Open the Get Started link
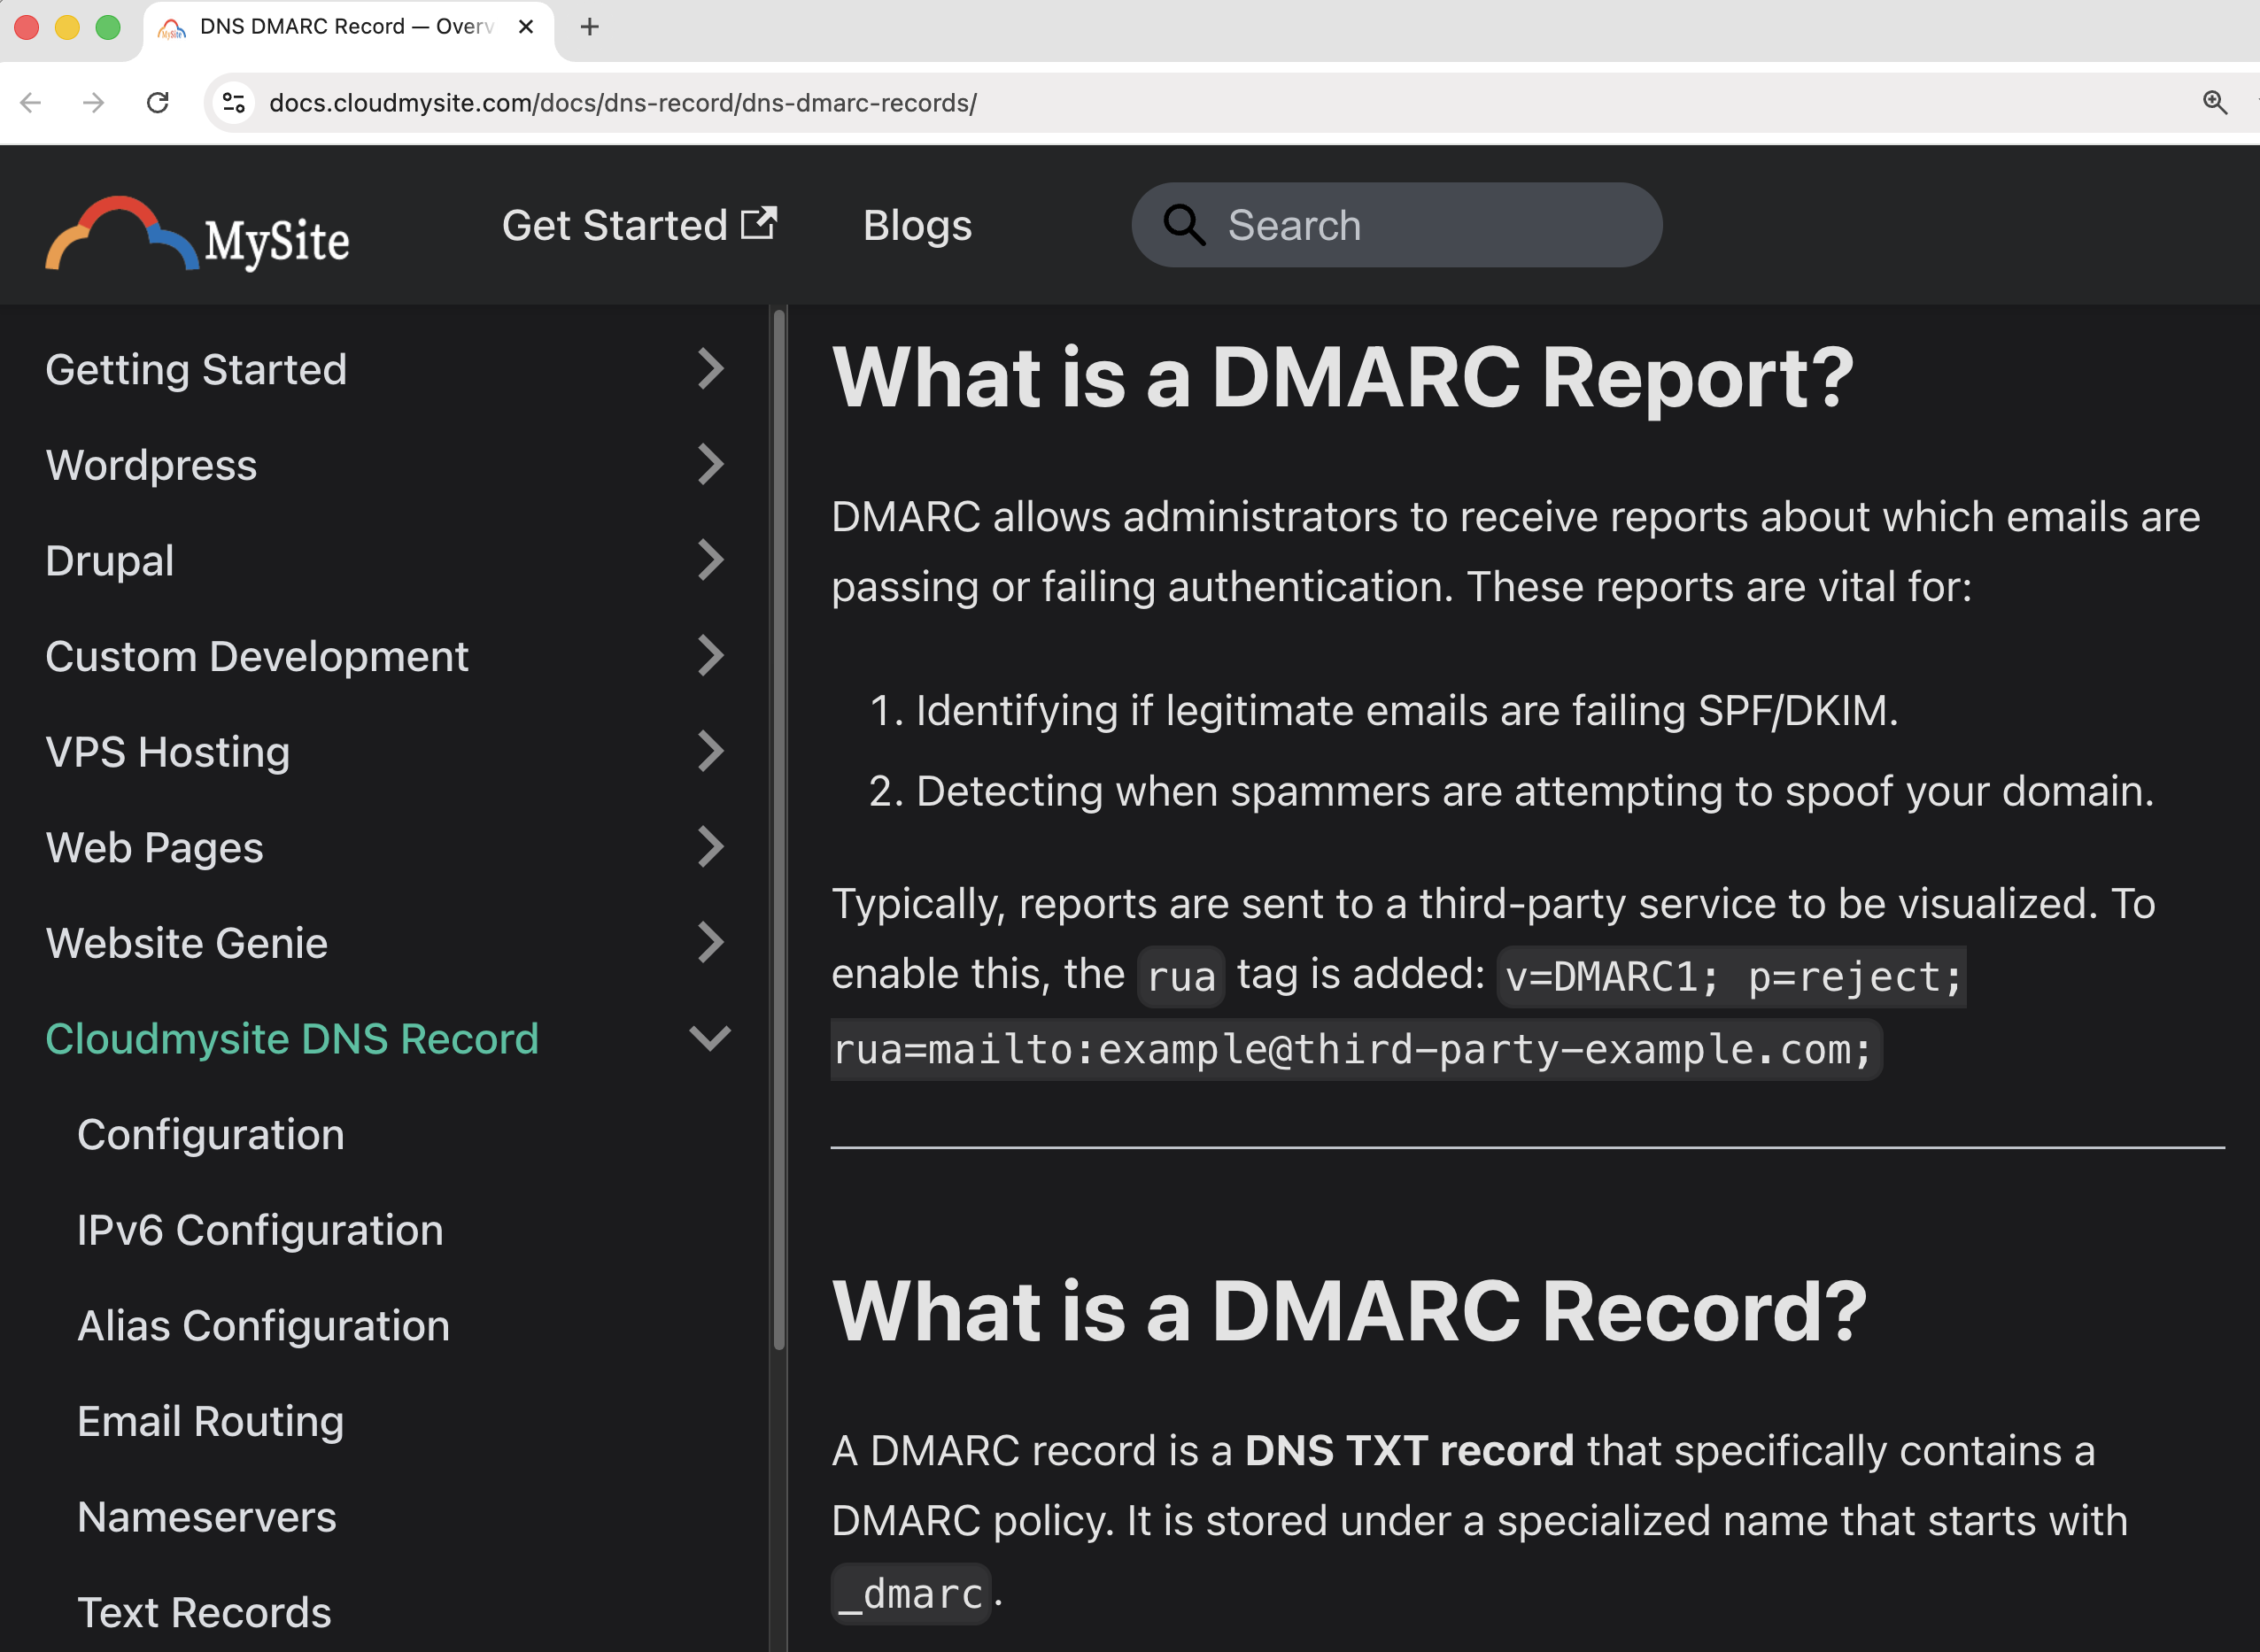Screen dimensions: 2260x1652 pos(639,225)
